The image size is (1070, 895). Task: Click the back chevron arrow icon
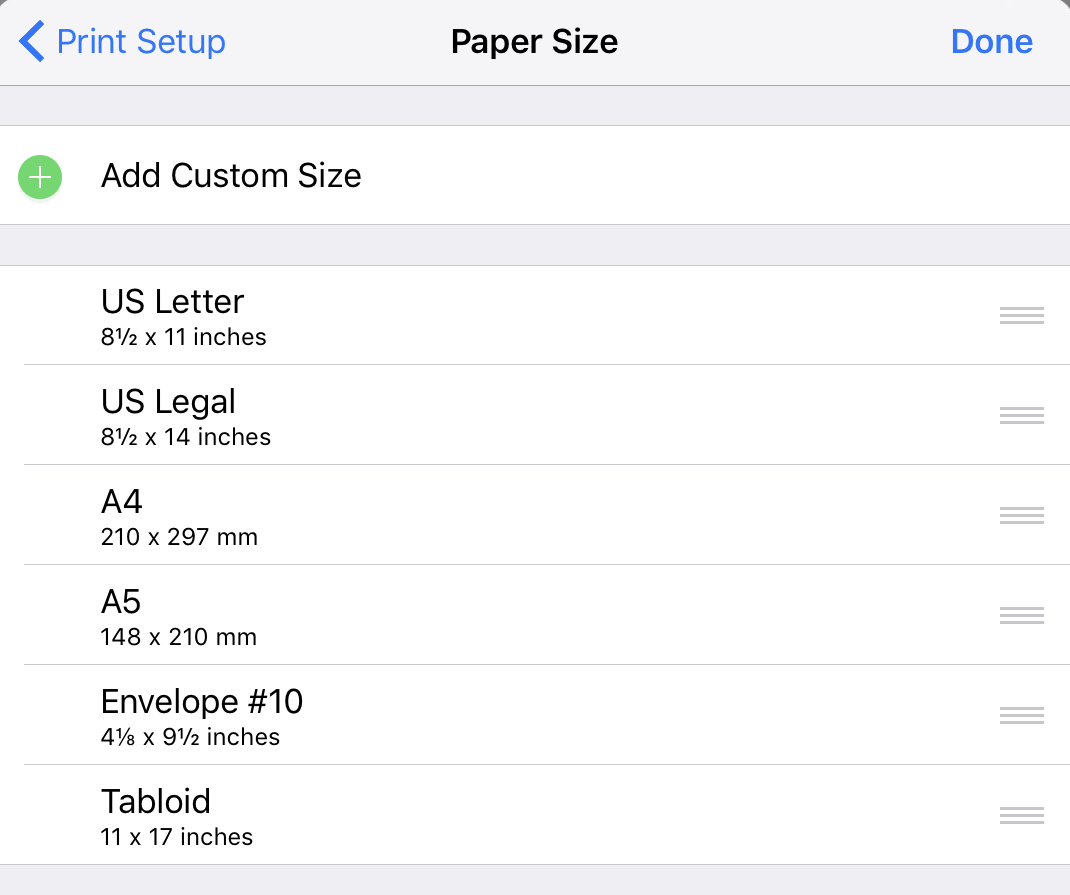31,41
